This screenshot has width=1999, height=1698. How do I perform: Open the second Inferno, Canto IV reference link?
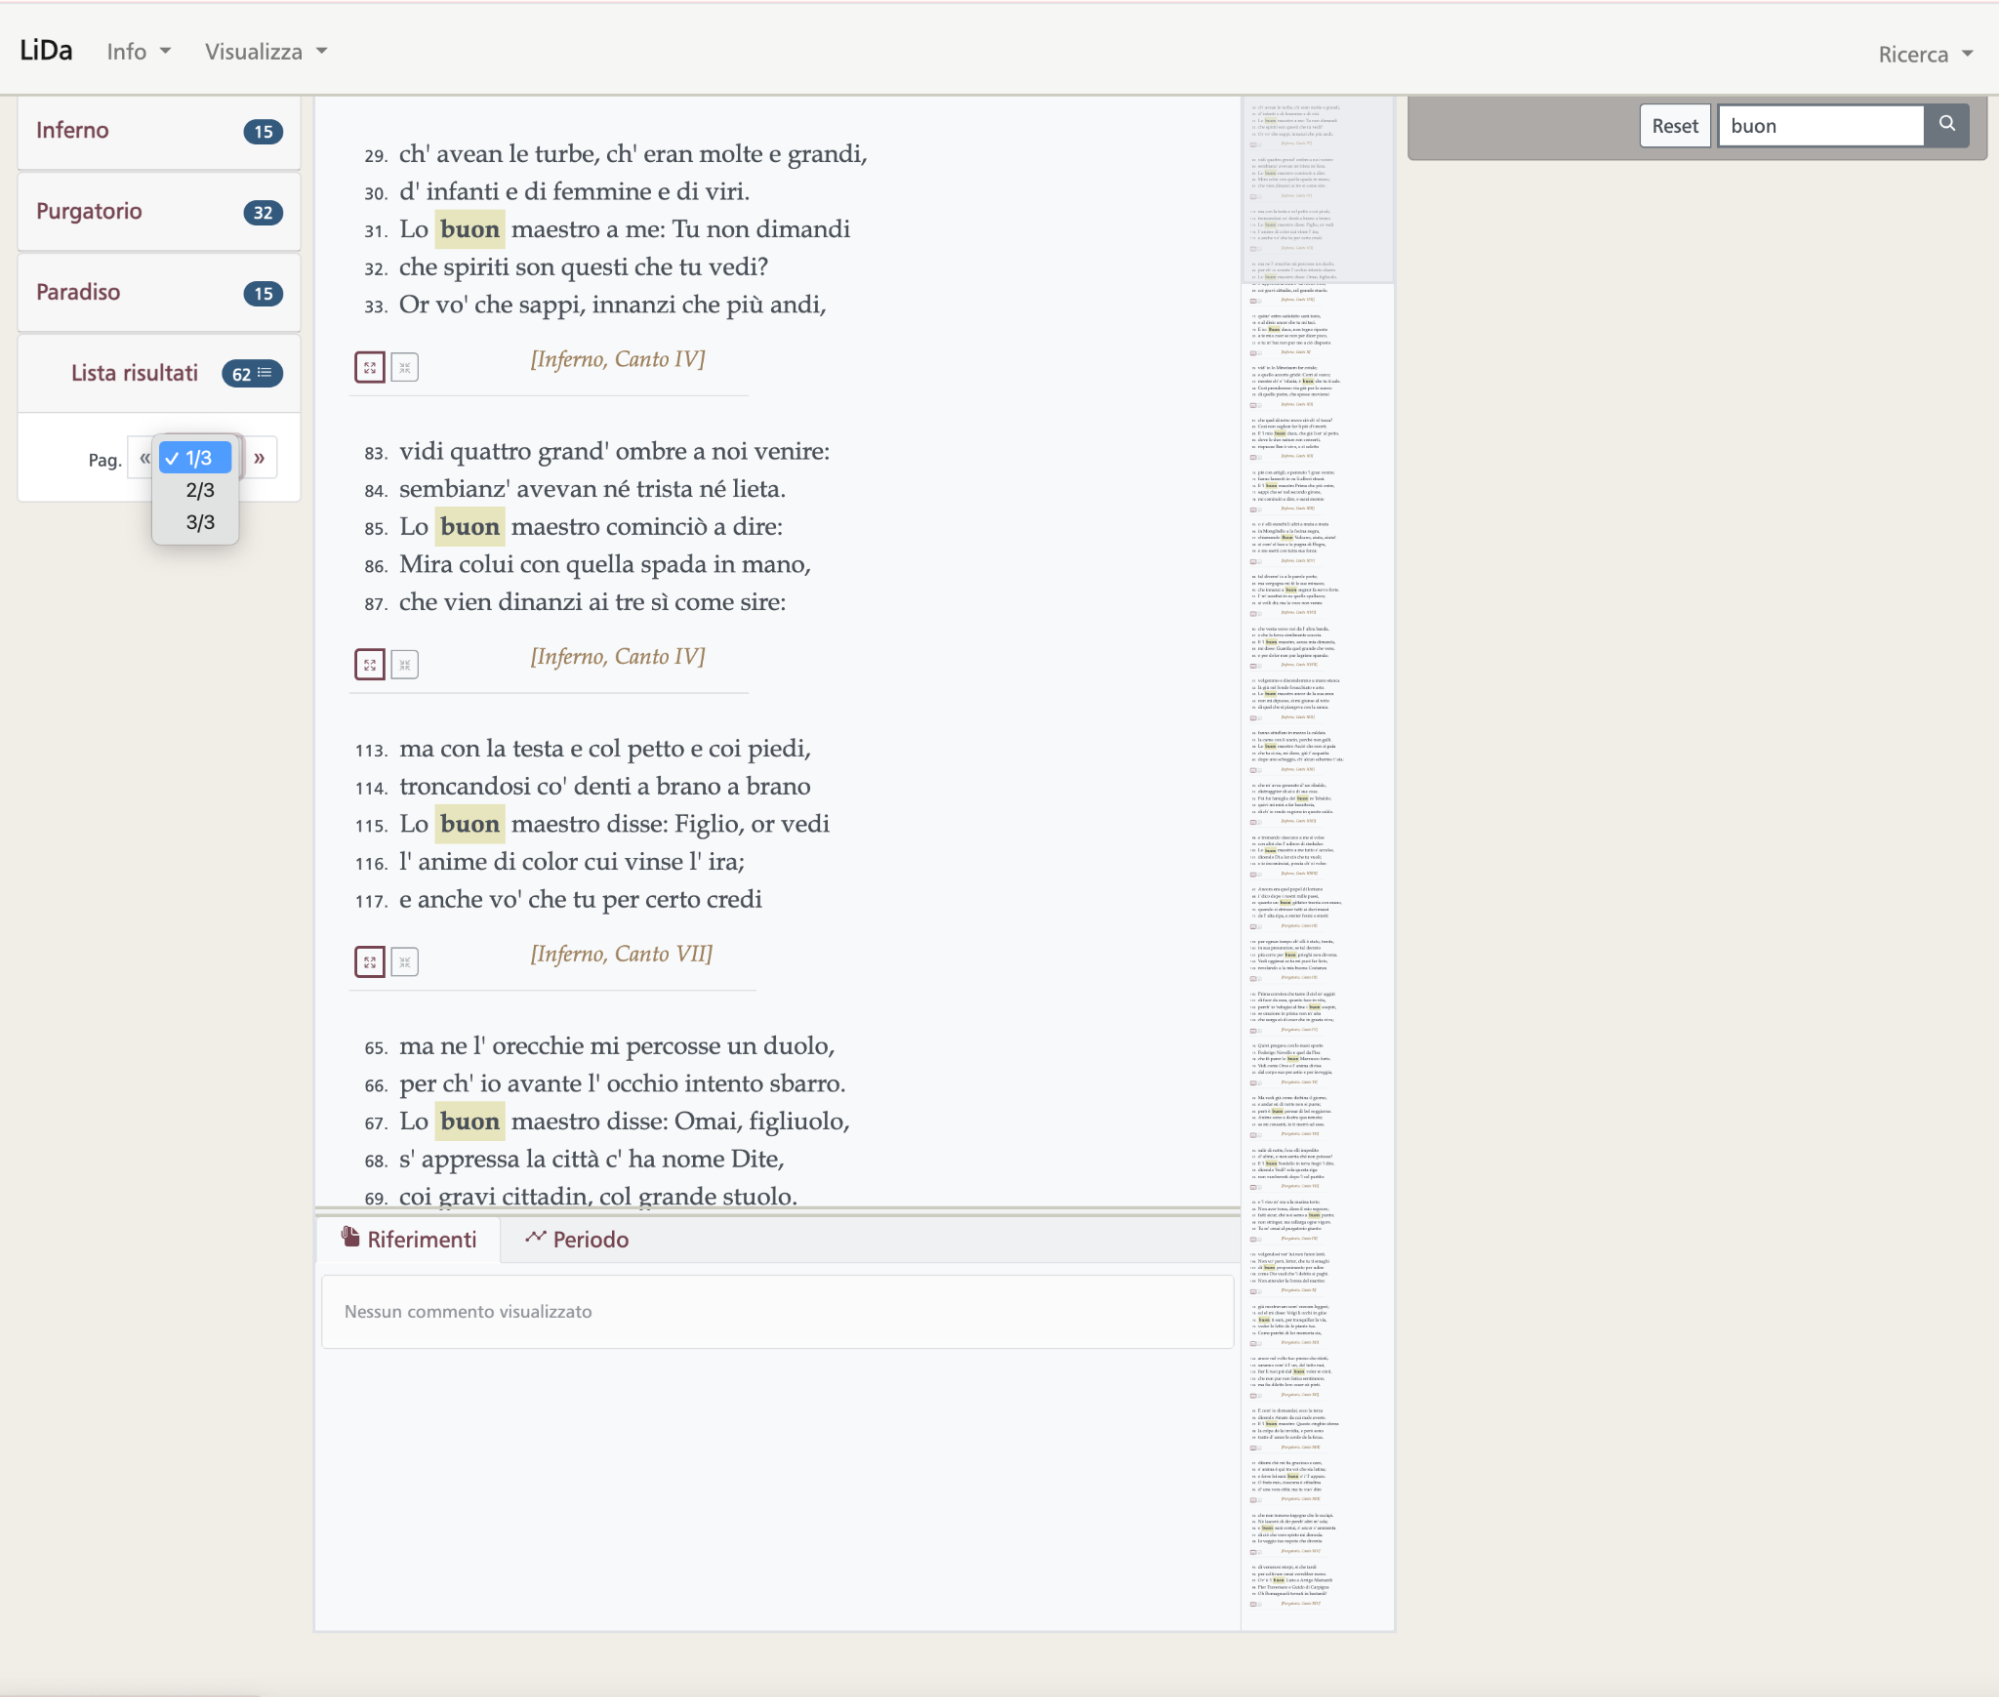coord(617,656)
